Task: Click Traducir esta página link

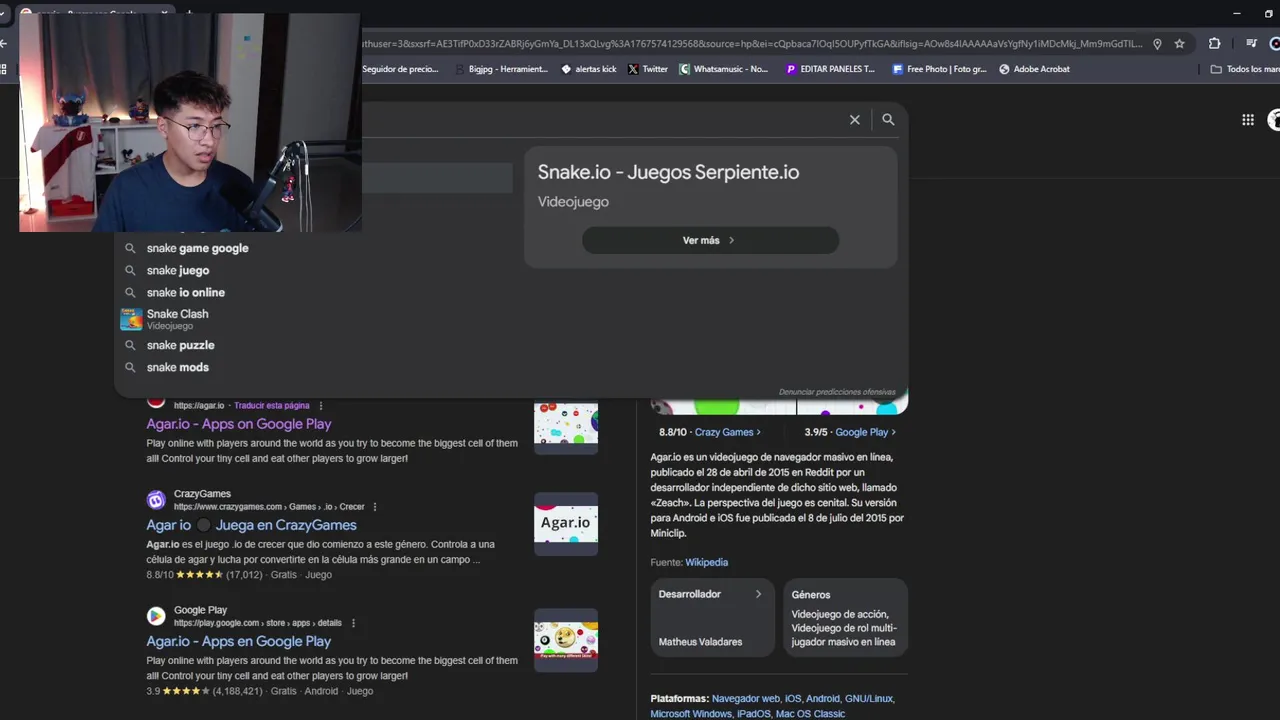Action: point(271,406)
